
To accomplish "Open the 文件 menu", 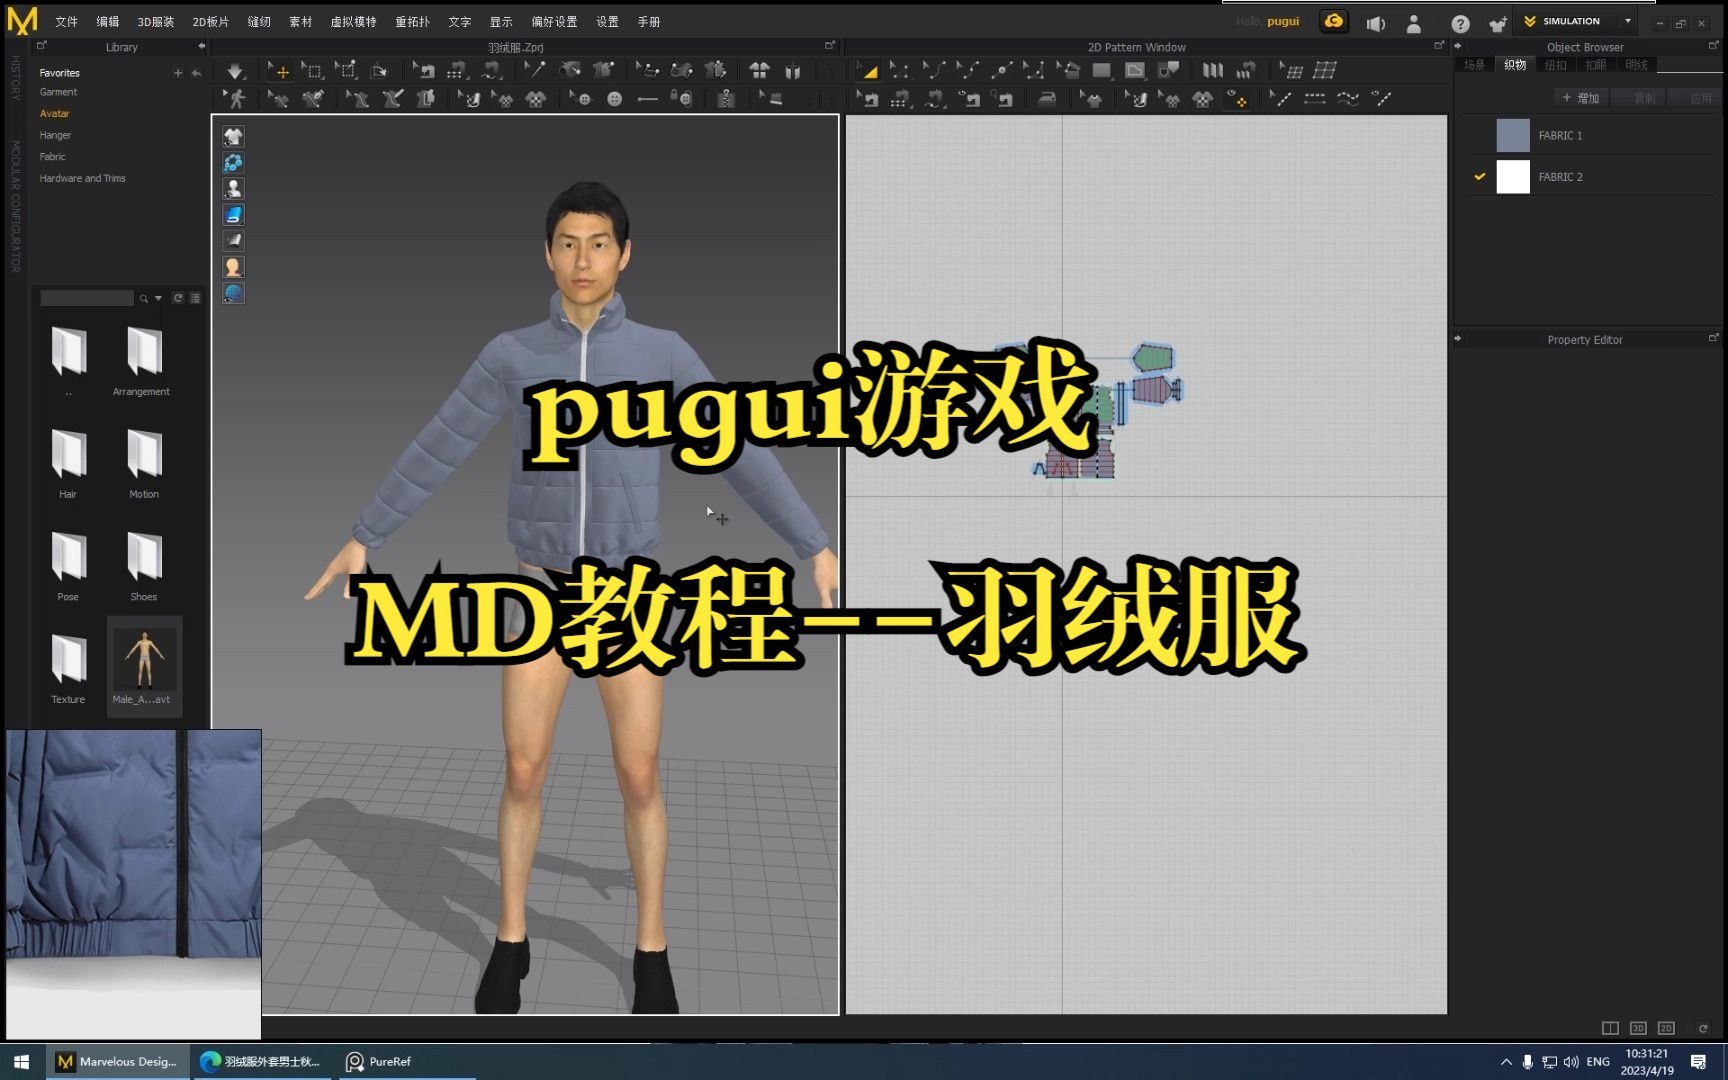I will 66,22.
